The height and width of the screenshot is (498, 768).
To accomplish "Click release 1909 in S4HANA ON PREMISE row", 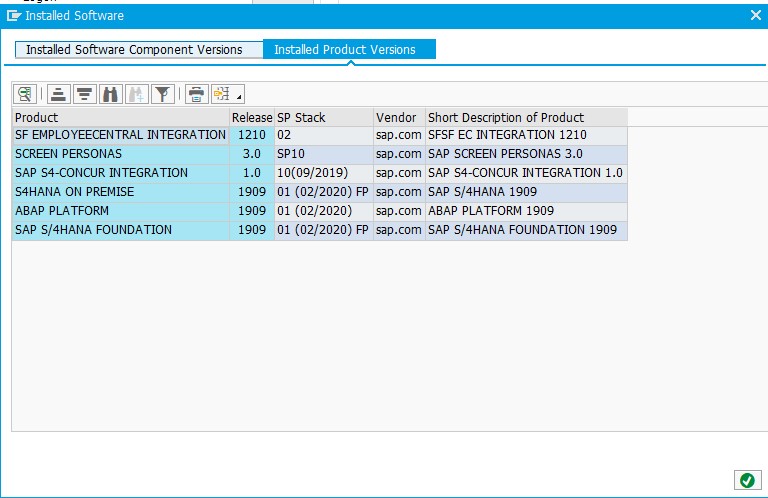I will click(252, 192).
